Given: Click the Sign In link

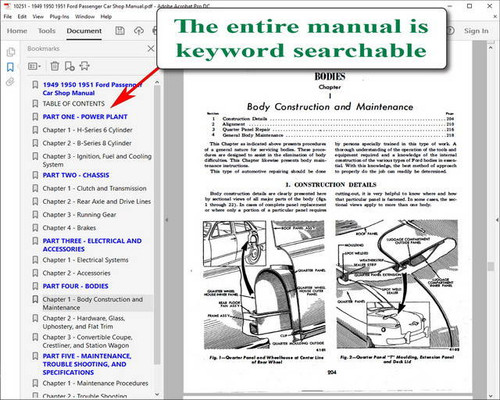Looking at the screenshot, I should pos(476,31).
